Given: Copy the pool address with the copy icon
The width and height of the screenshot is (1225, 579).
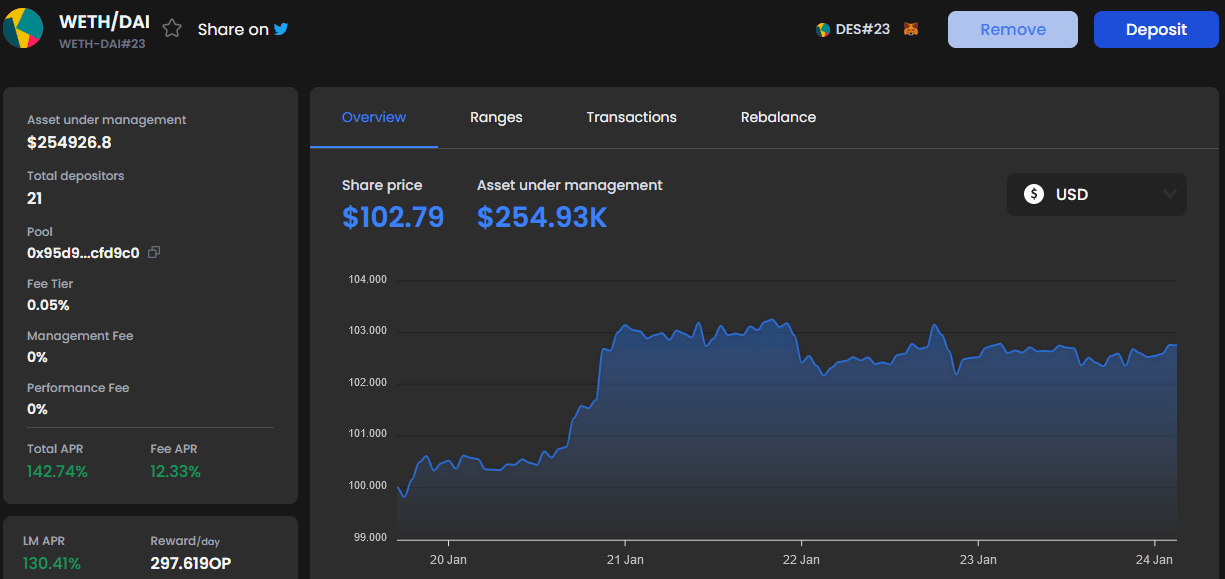Looking at the screenshot, I should coord(154,252).
